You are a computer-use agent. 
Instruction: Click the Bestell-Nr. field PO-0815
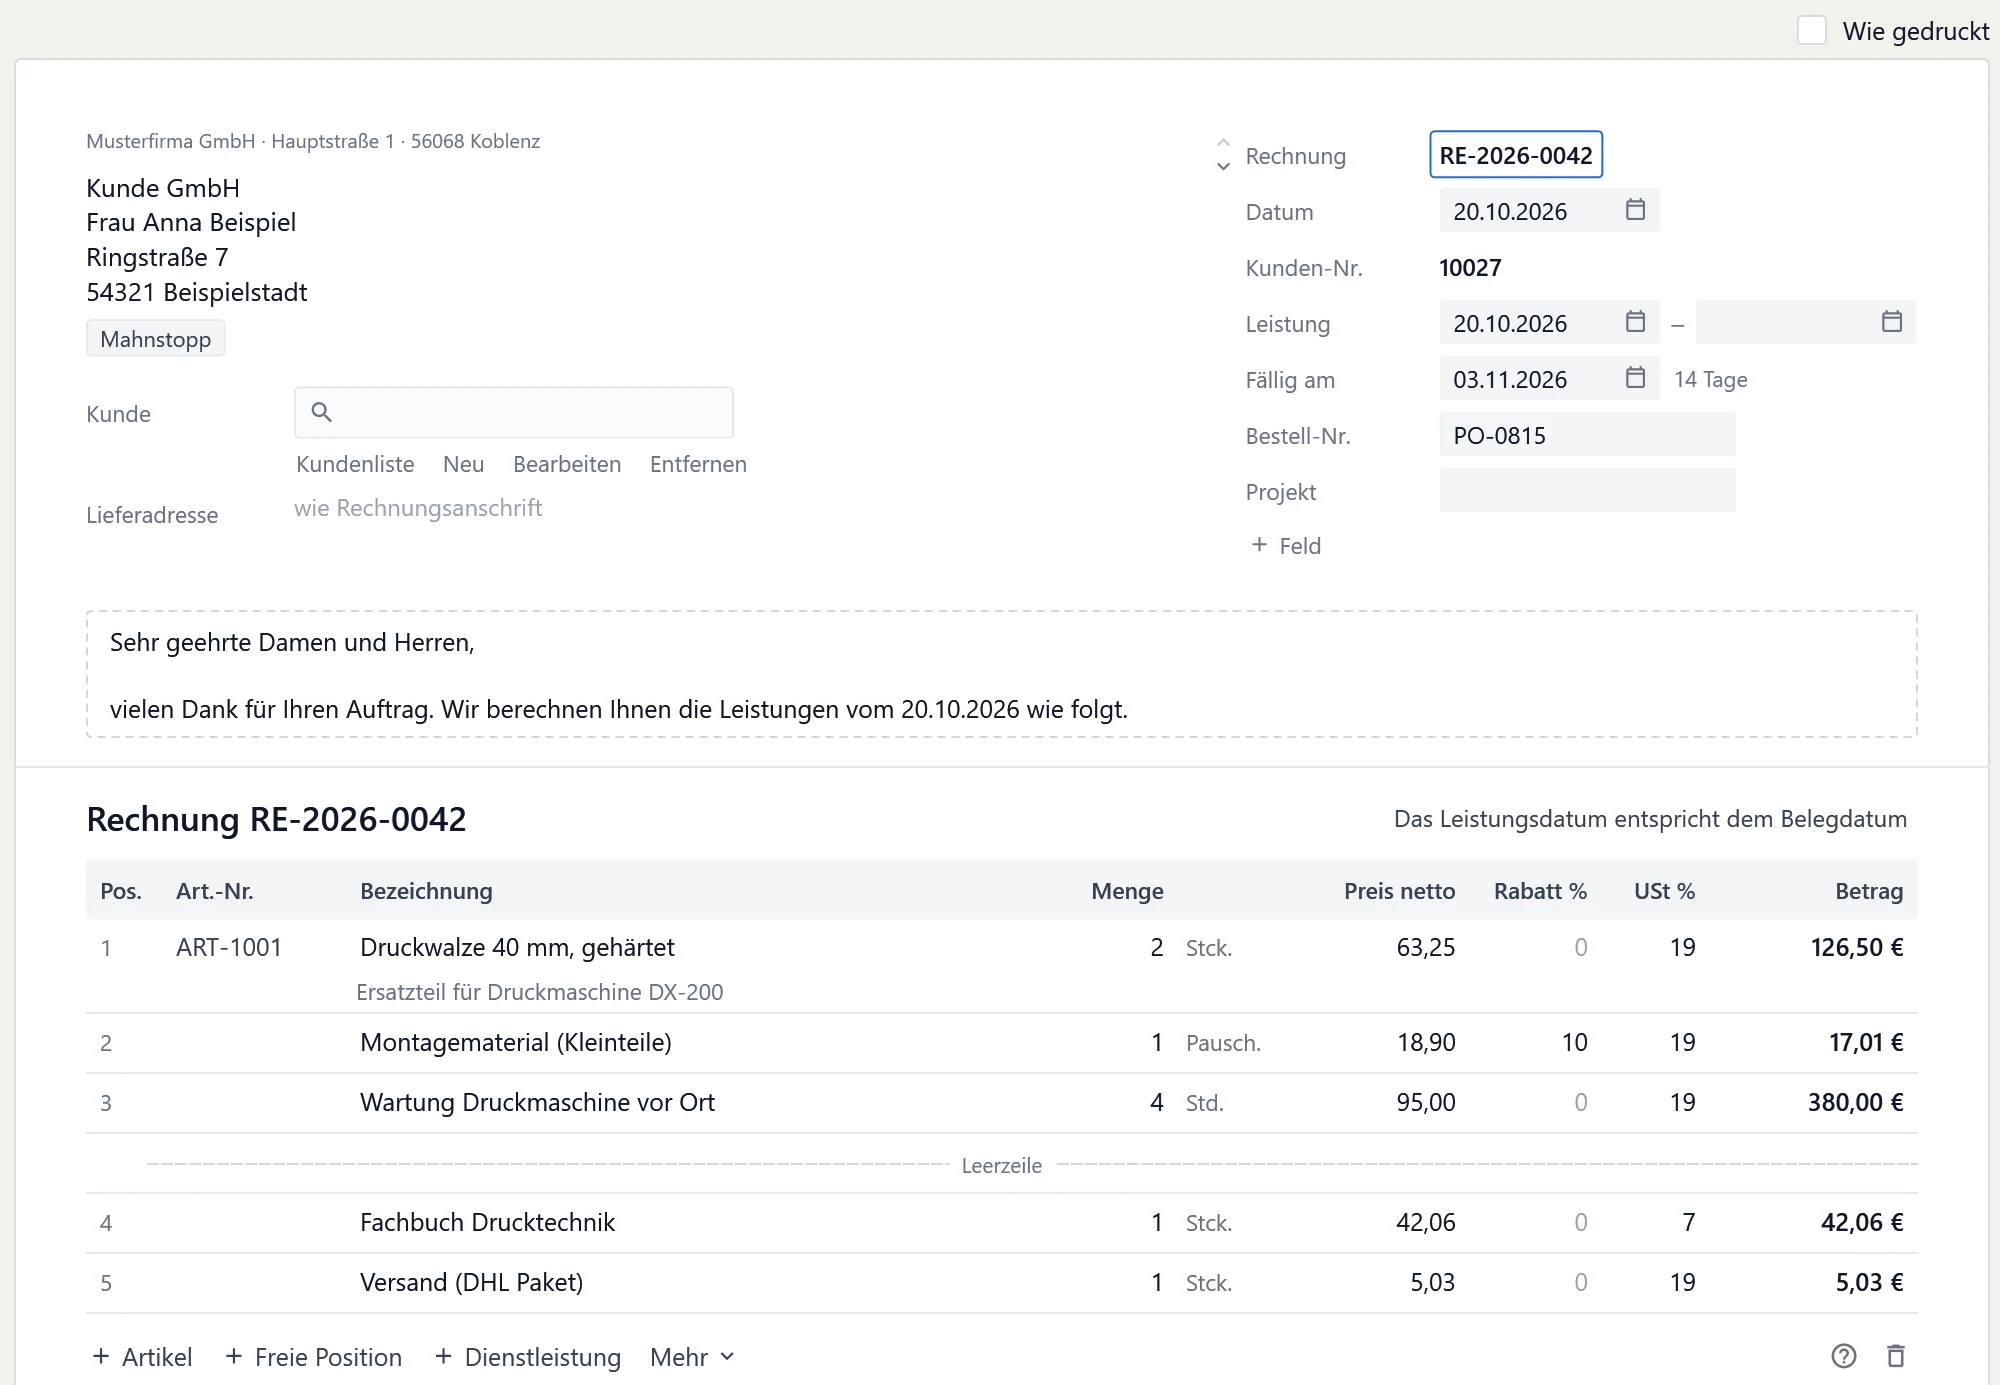(x=1587, y=435)
